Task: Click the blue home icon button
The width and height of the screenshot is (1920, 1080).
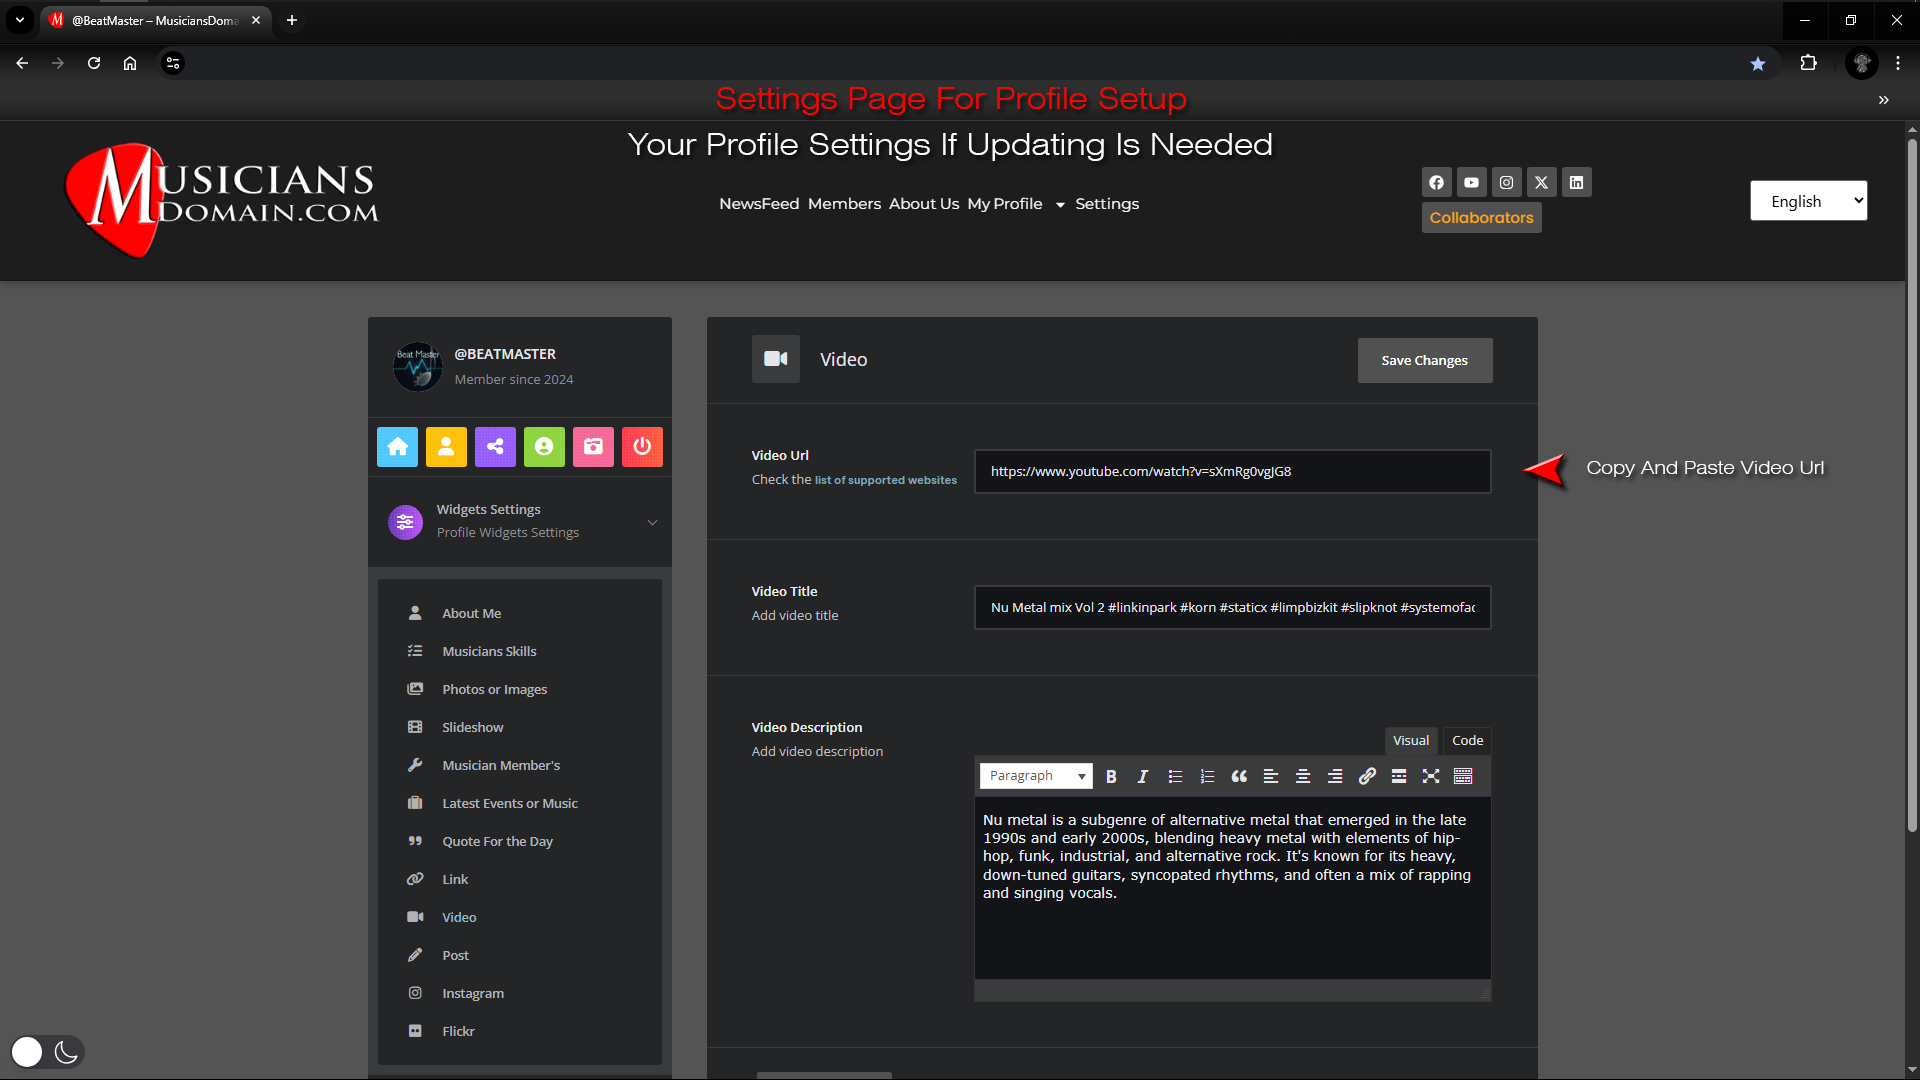Action: (x=397, y=447)
